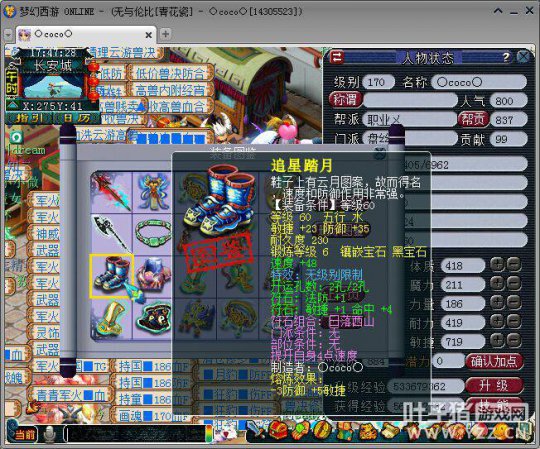Open the 低价兽决防合 stall sign

[170, 73]
